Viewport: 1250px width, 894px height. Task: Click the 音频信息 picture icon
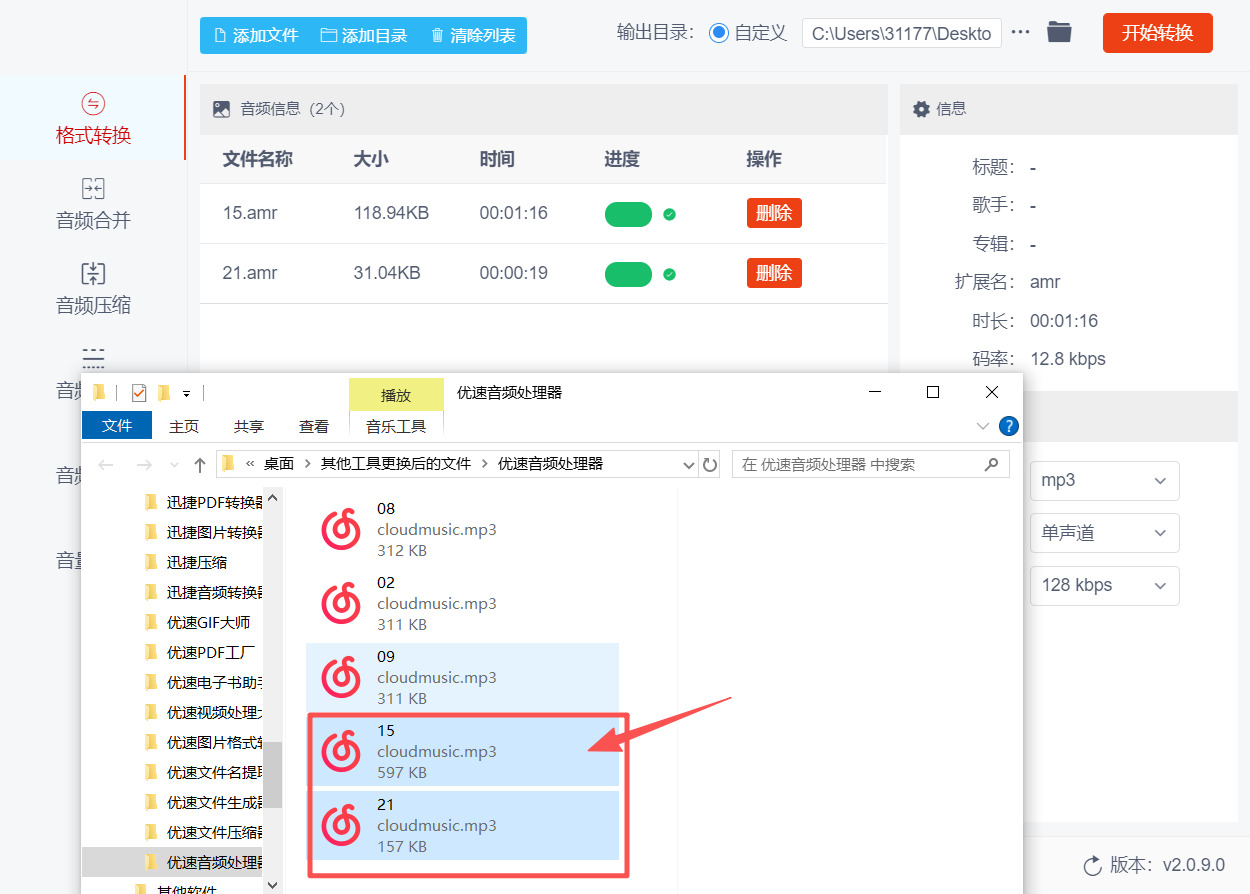tap(221, 109)
